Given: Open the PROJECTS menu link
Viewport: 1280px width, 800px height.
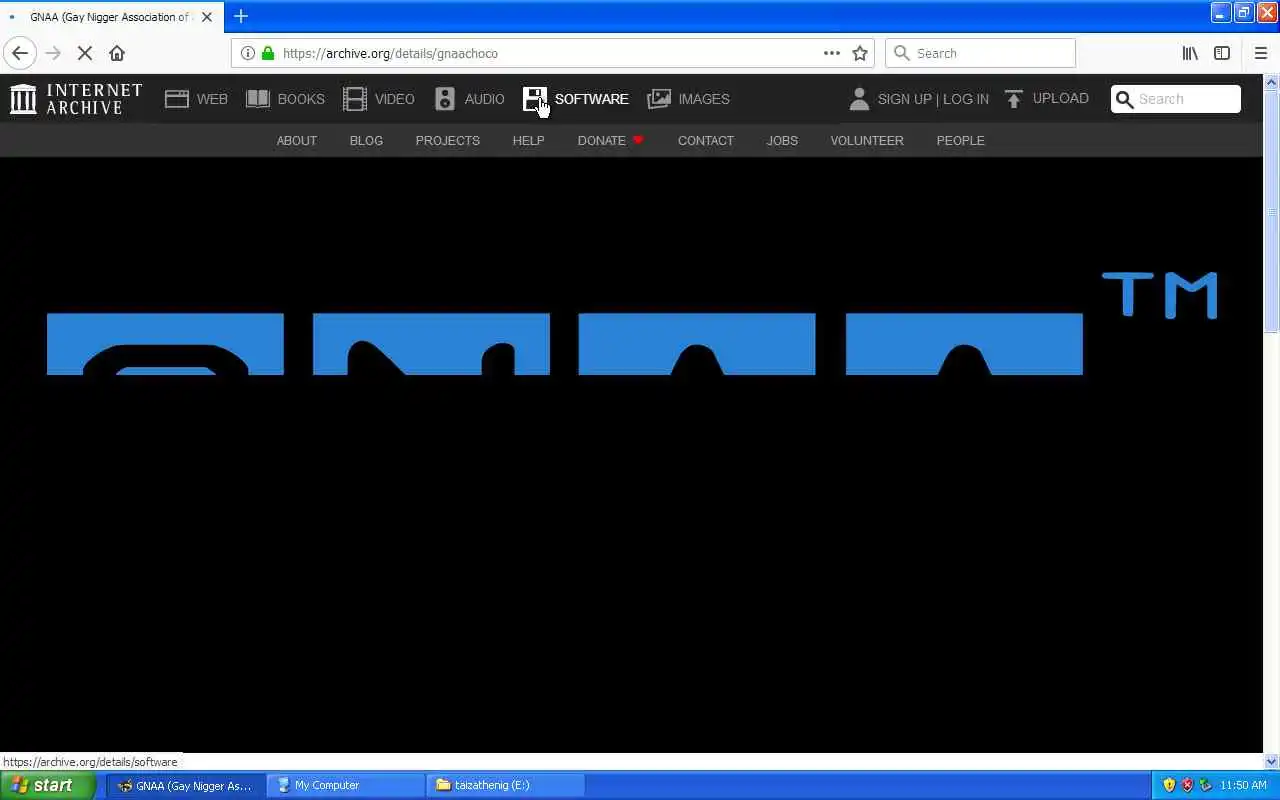Looking at the screenshot, I should pos(448,140).
